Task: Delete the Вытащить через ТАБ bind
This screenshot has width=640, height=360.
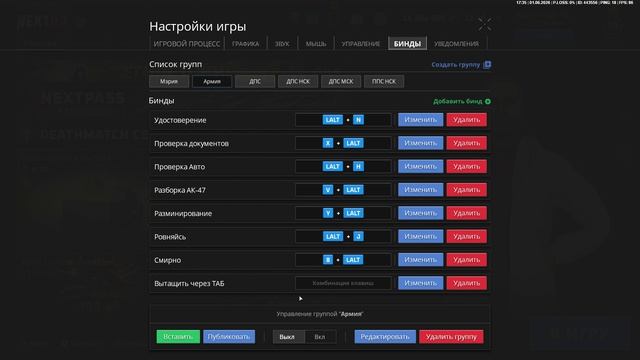Action: 466,283
